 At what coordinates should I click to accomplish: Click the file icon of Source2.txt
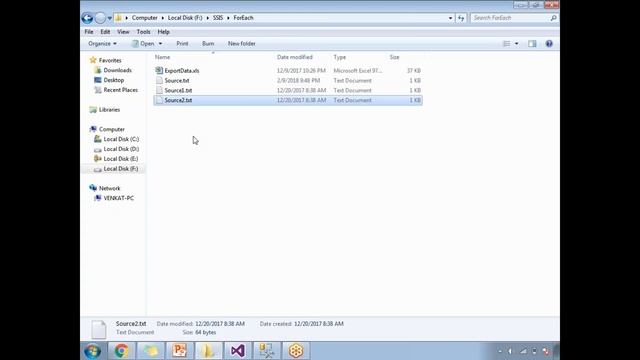(159, 100)
